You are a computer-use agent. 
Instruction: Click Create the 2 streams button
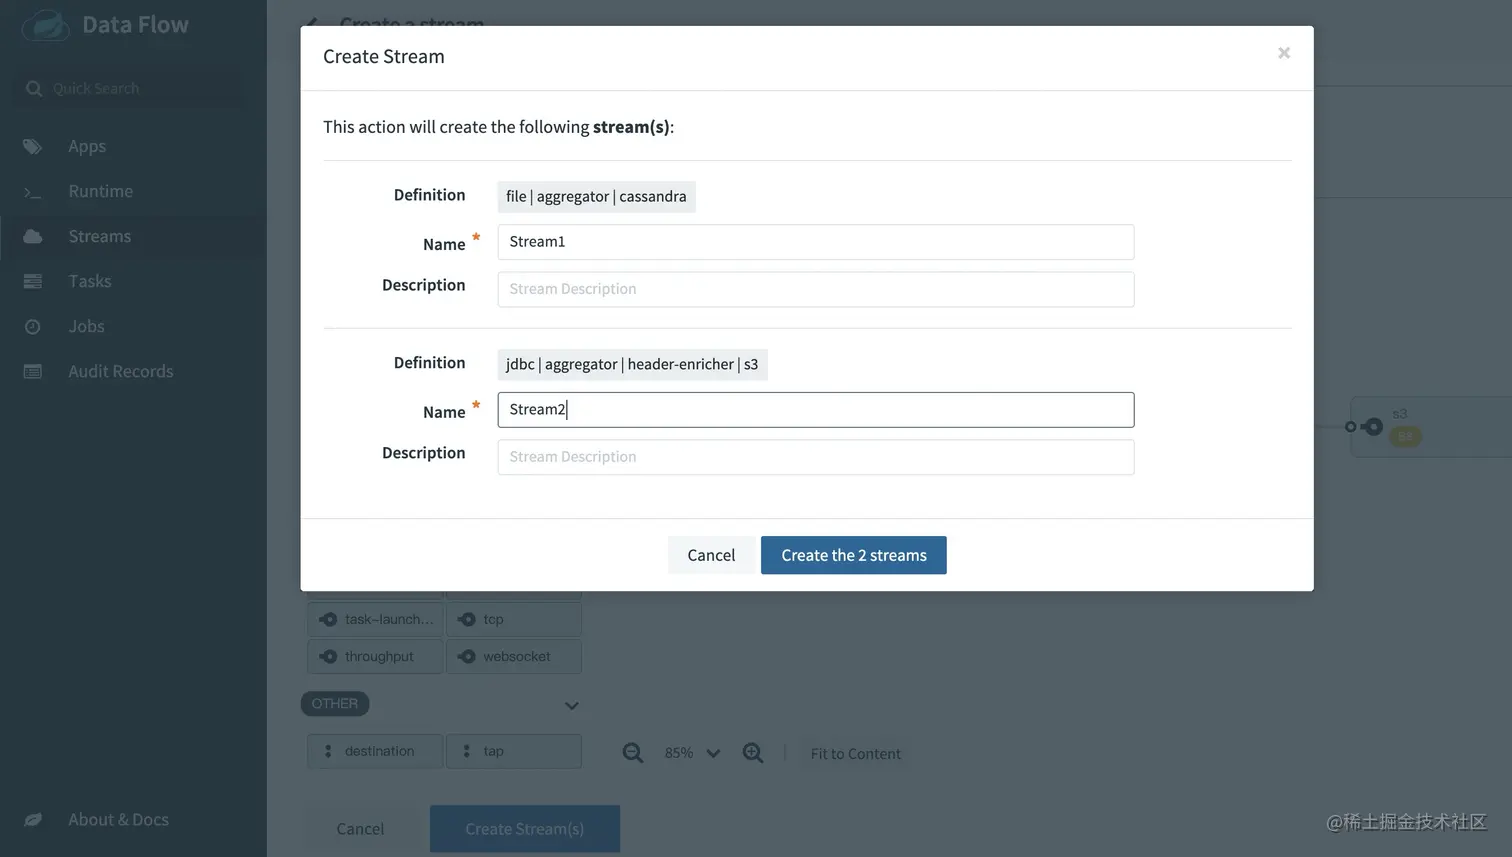[x=854, y=555]
